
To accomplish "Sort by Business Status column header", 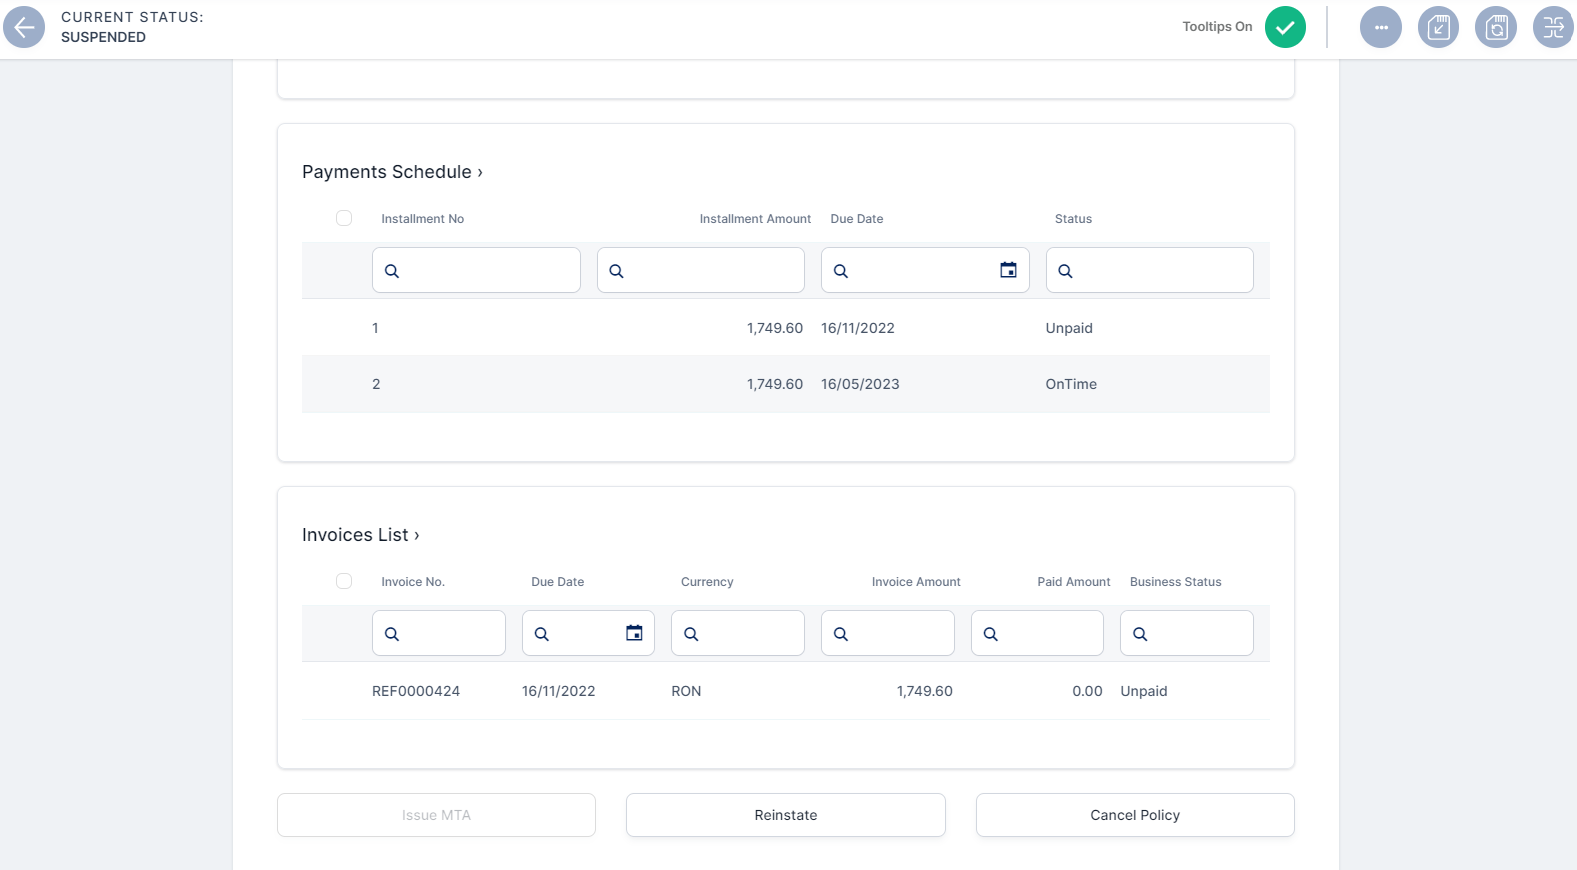I will click(x=1175, y=582).
